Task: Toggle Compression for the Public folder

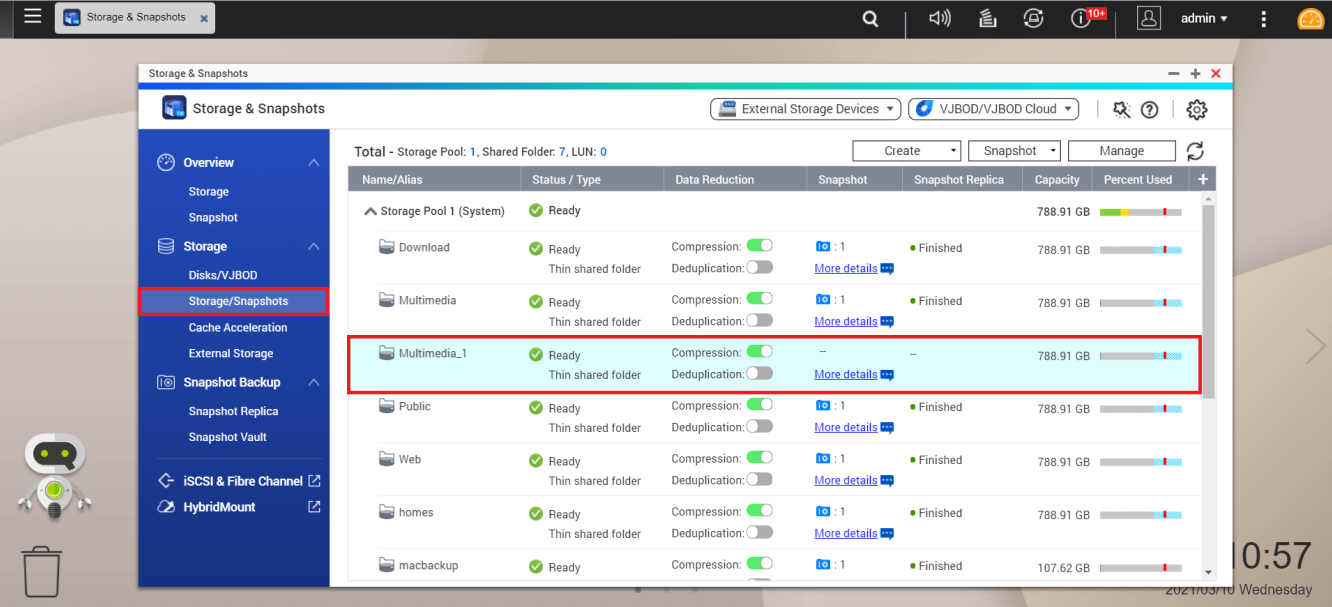Action: coord(759,405)
